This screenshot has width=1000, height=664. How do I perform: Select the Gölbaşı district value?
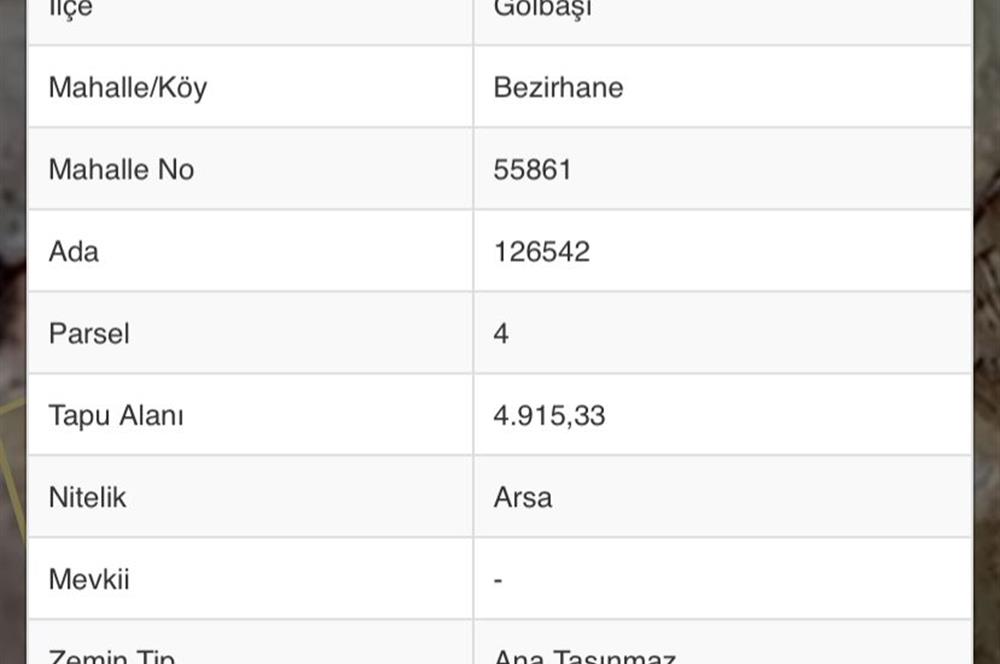pyautogui.click(x=542, y=10)
